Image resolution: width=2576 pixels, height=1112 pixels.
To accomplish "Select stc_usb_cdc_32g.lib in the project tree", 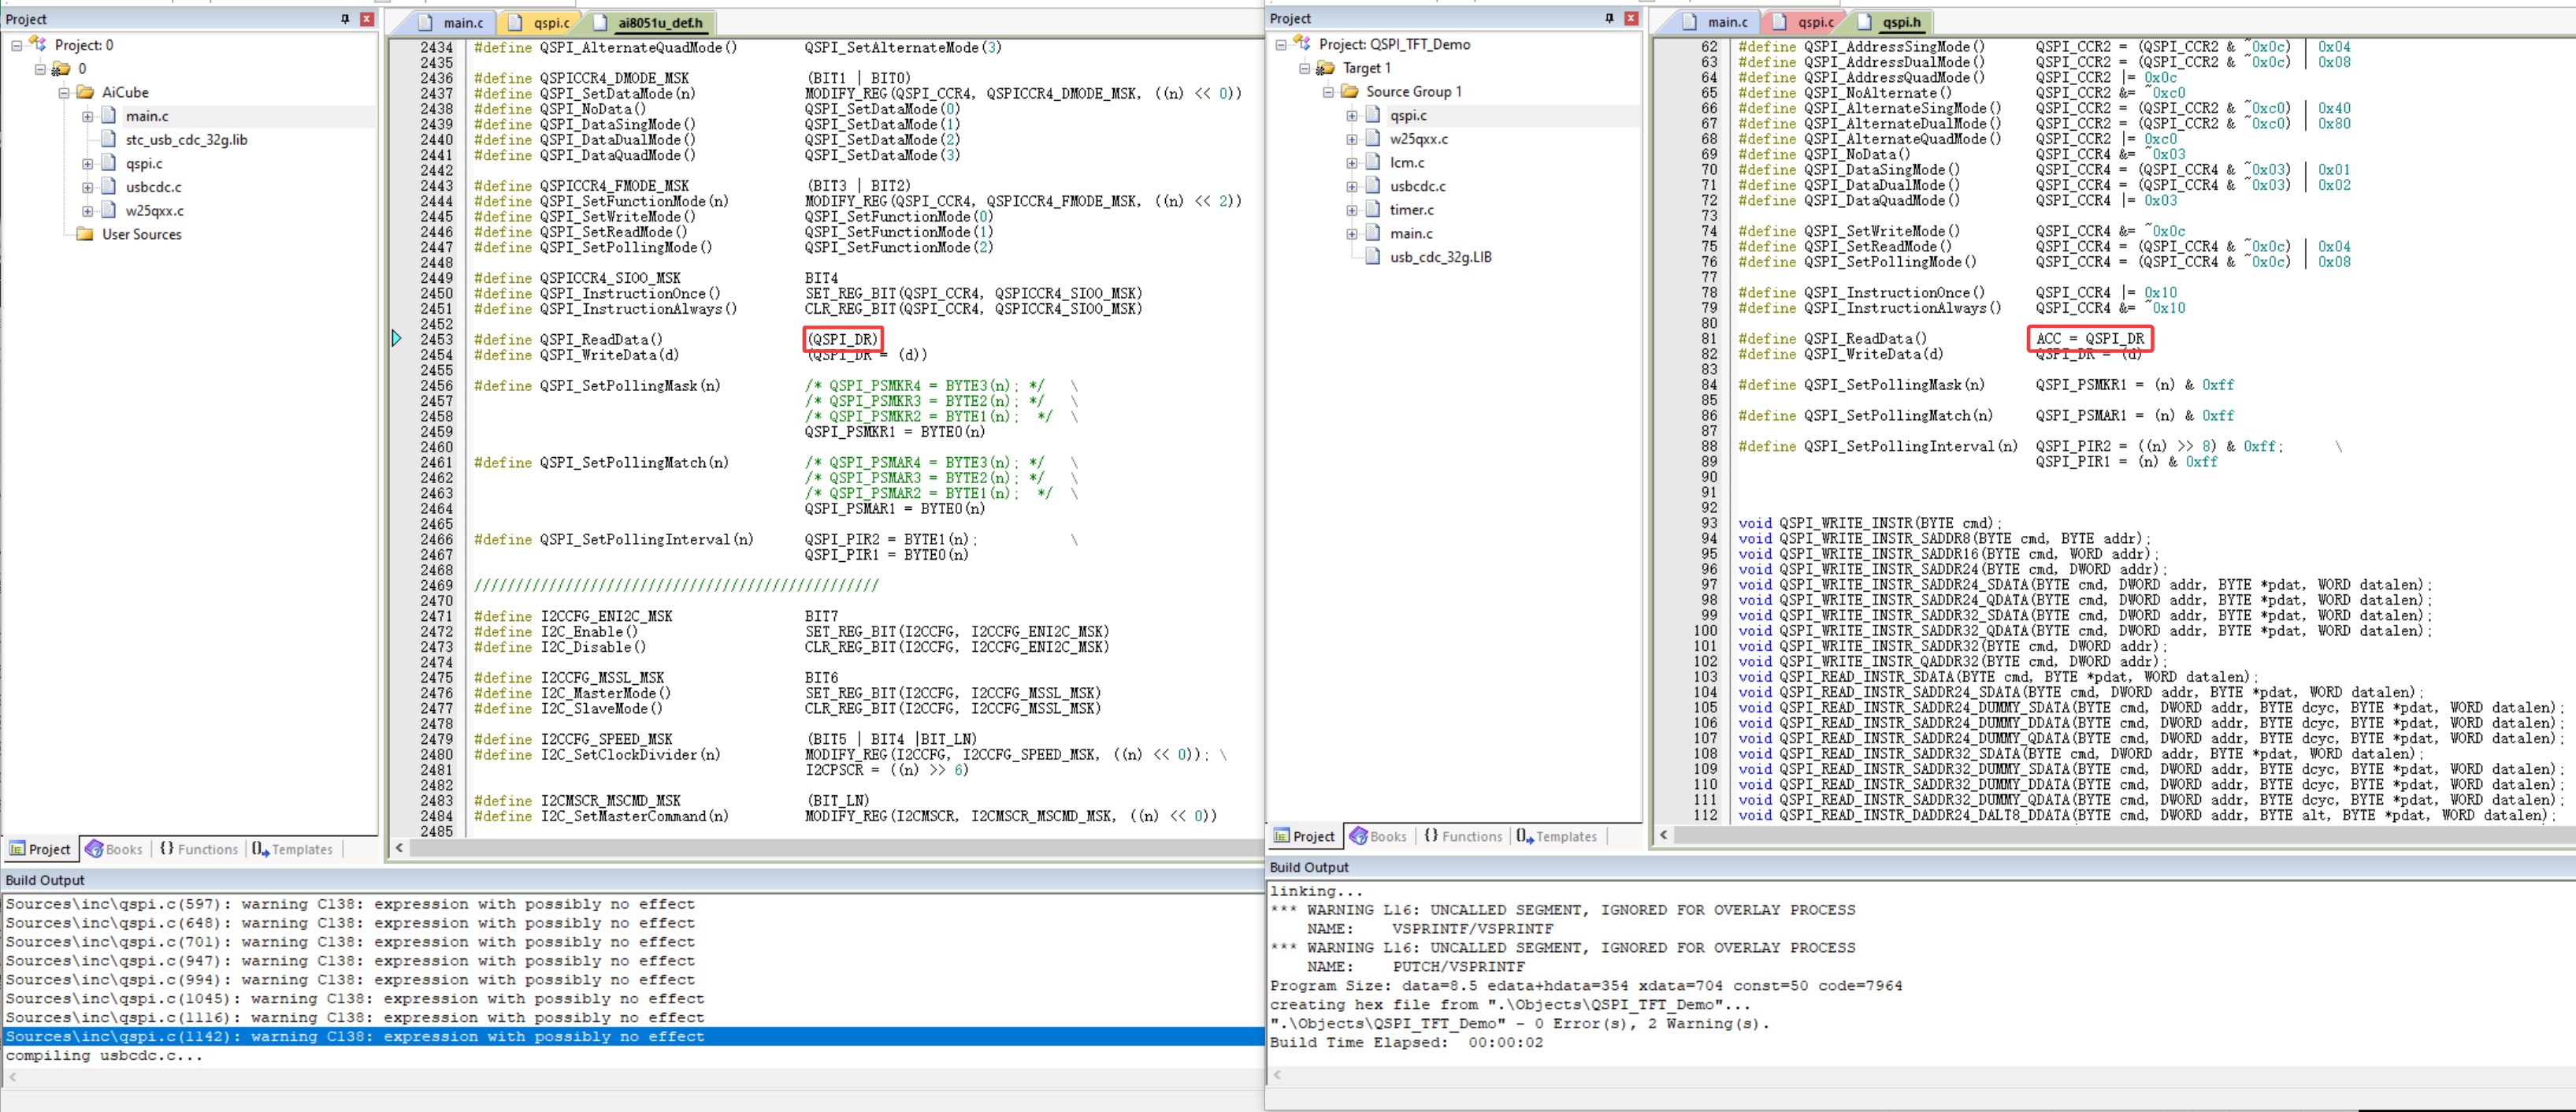I will coord(186,140).
